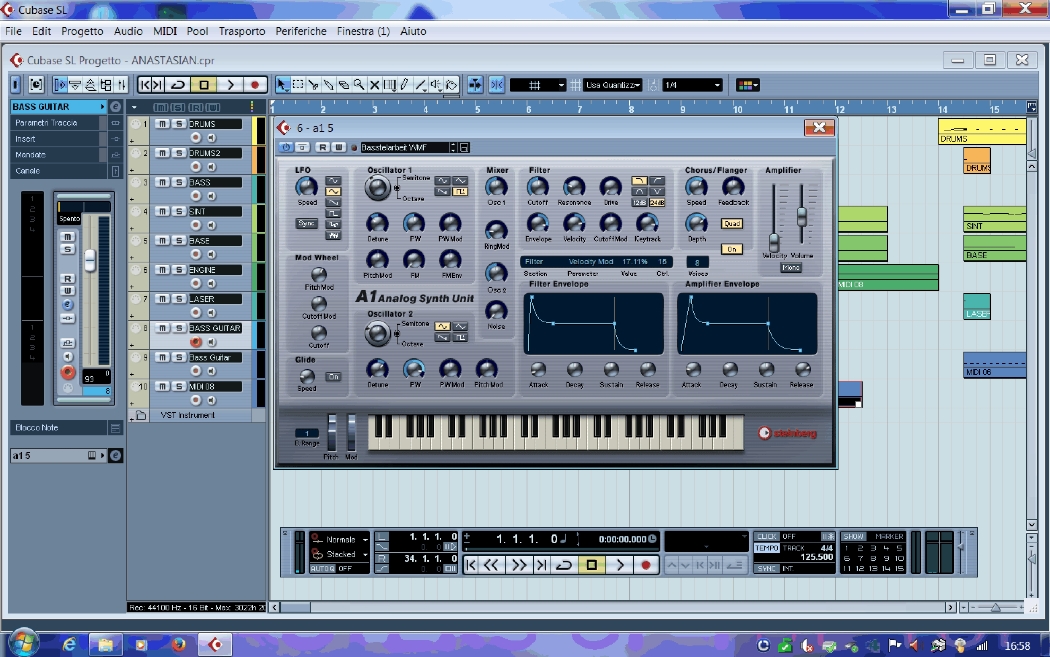Image resolution: width=1050 pixels, height=657 pixels.
Task: Open the grid snap mode dropdown
Action: click(x=538, y=85)
